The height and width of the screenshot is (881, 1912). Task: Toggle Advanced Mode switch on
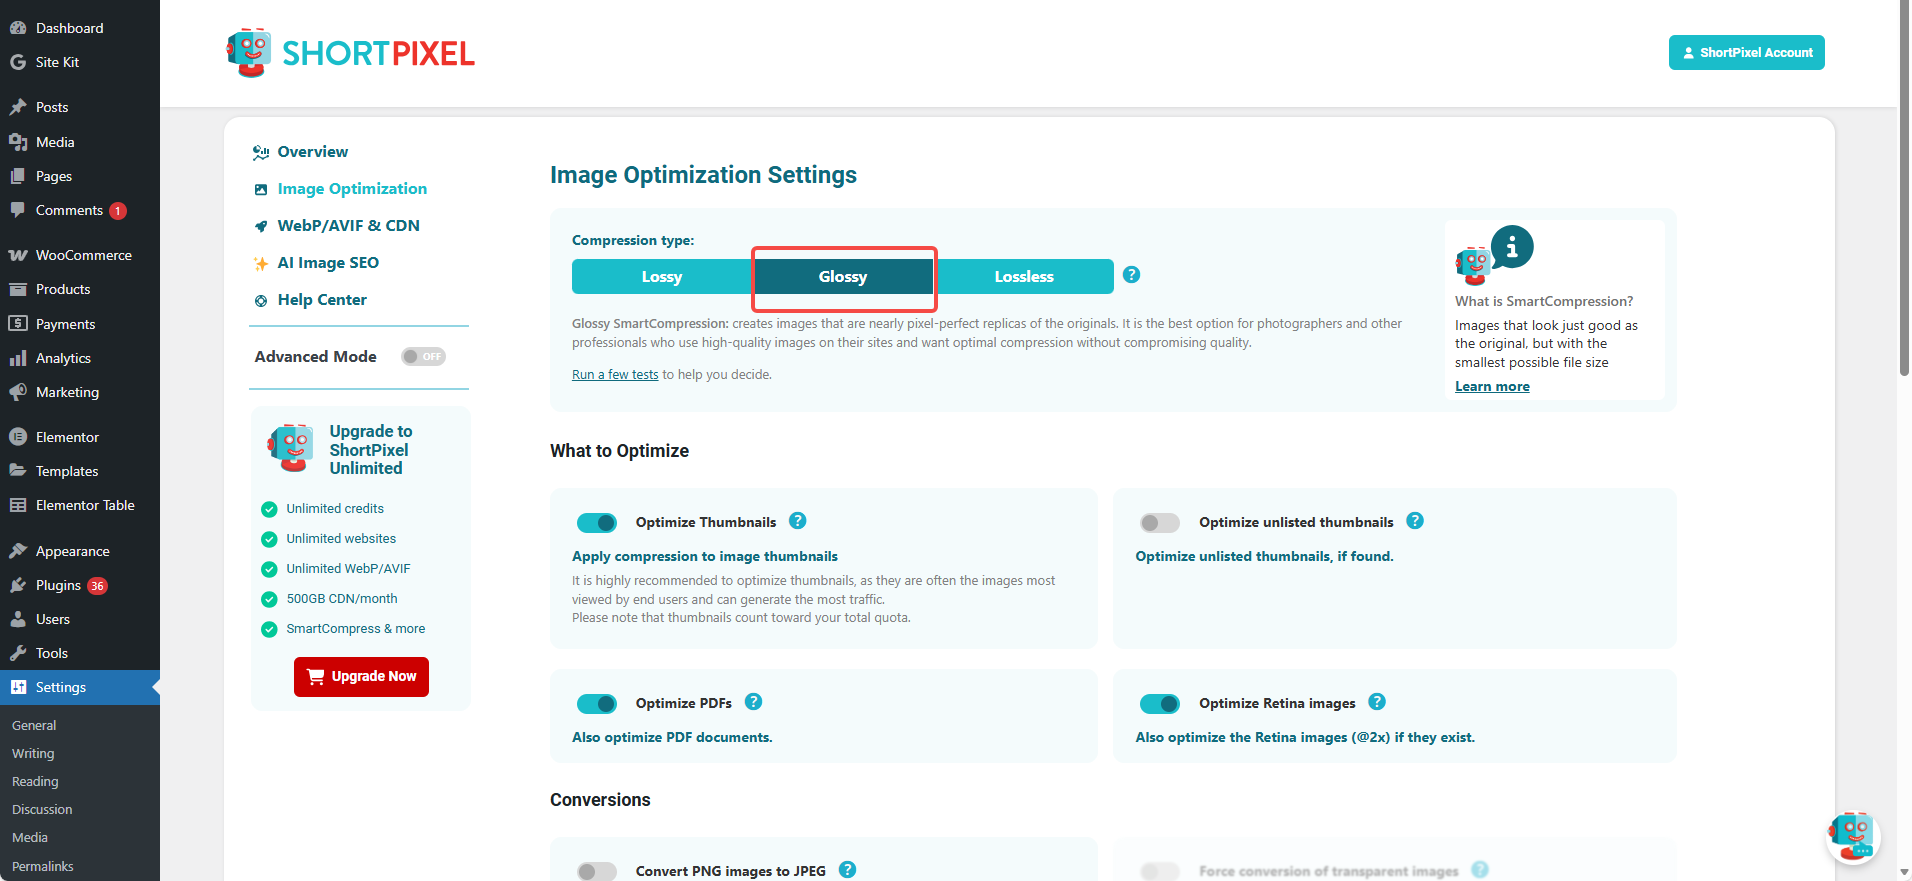pos(423,357)
